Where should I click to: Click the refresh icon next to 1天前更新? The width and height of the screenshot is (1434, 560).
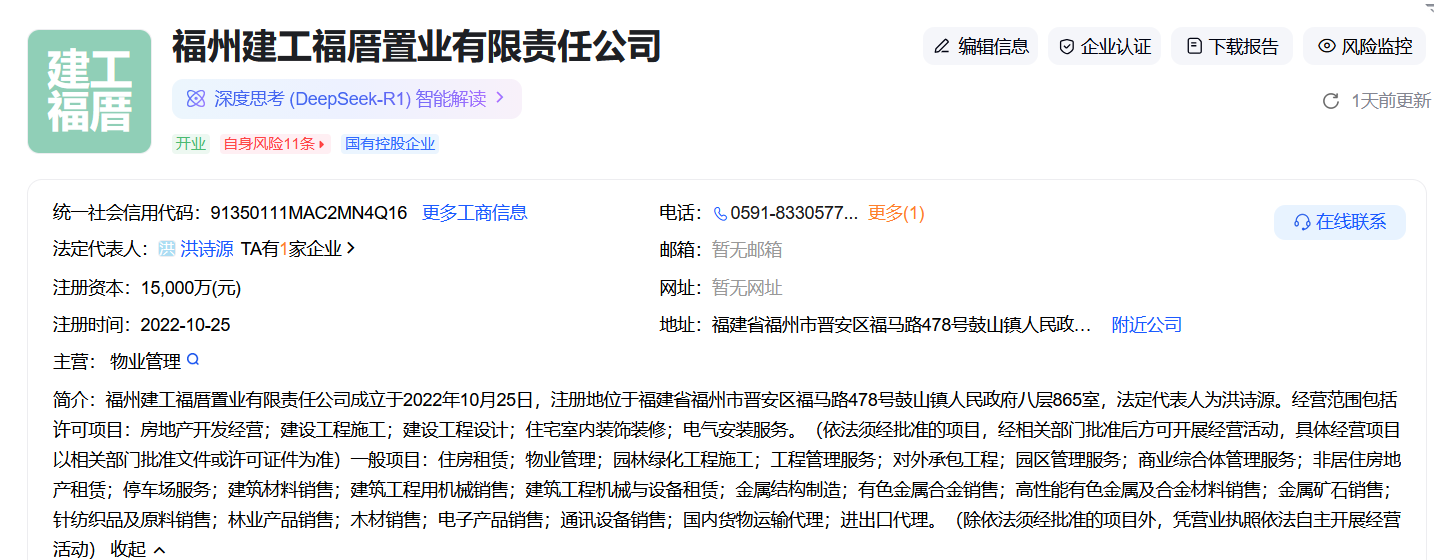[1330, 101]
